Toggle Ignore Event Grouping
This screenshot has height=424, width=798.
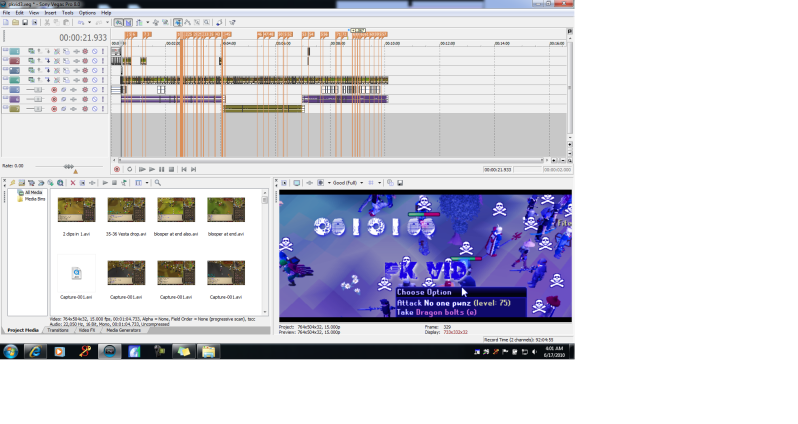(165, 22)
